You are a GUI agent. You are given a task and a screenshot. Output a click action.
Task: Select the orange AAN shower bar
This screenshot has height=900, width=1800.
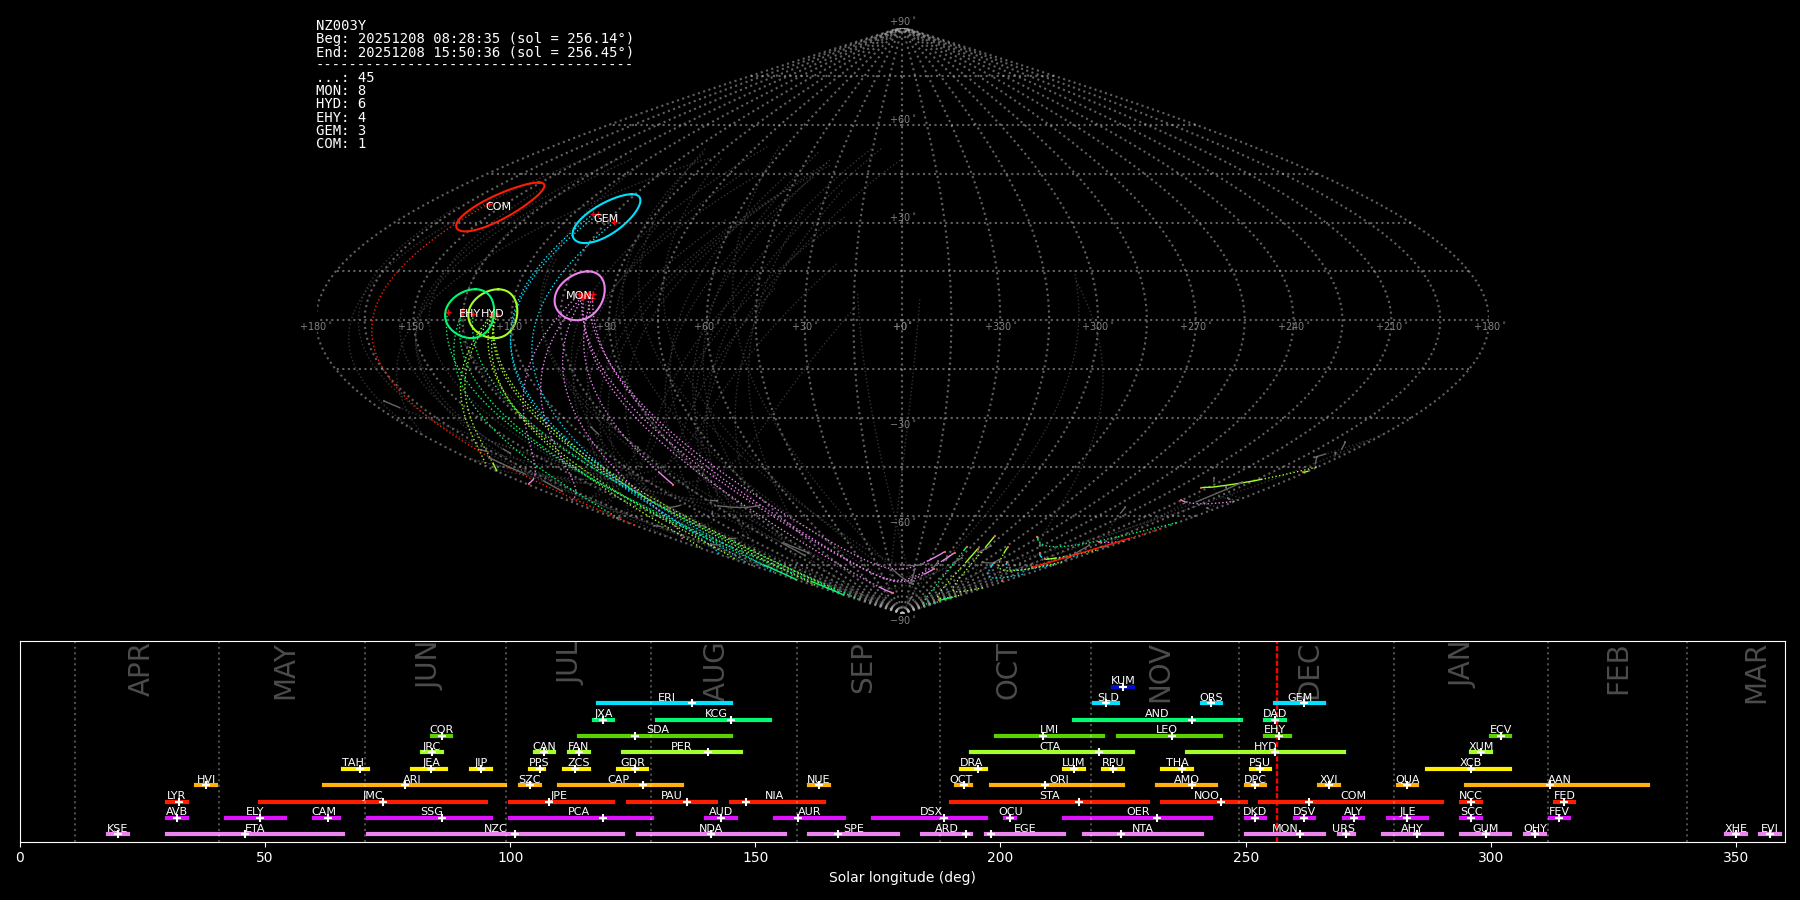(x=1556, y=785)
